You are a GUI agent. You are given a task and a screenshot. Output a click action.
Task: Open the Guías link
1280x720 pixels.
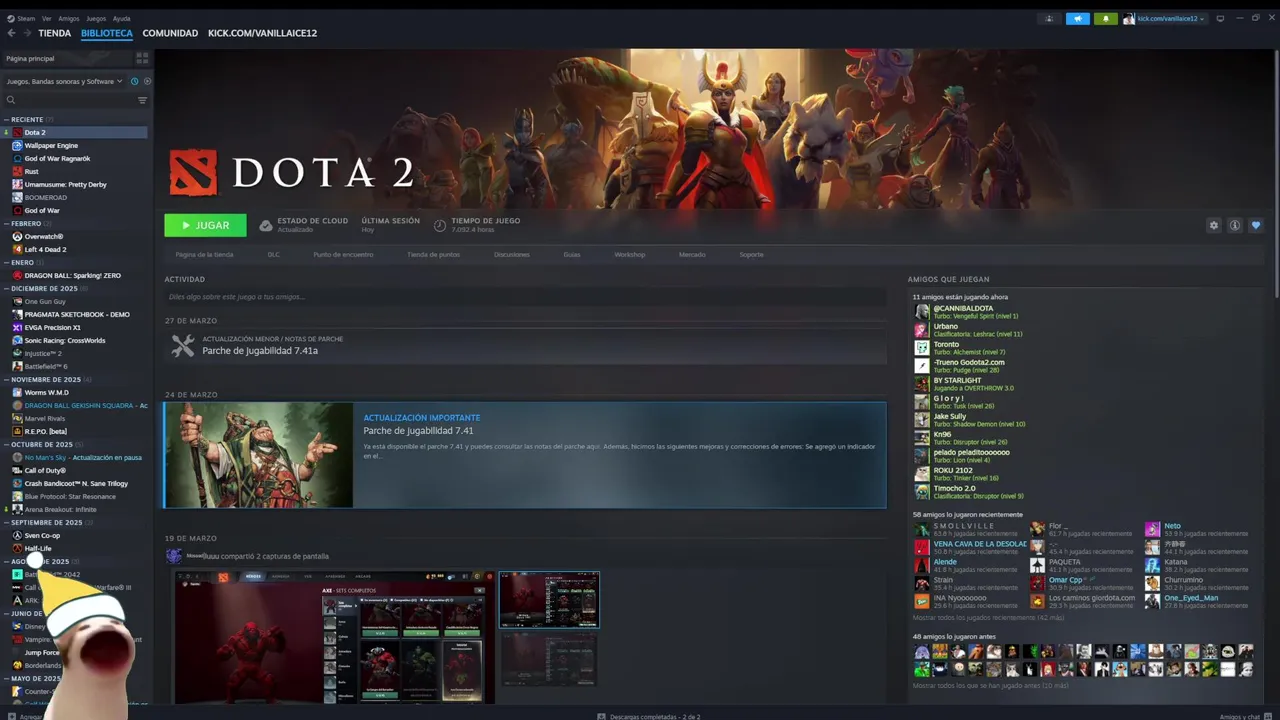[x=572, y=254]
